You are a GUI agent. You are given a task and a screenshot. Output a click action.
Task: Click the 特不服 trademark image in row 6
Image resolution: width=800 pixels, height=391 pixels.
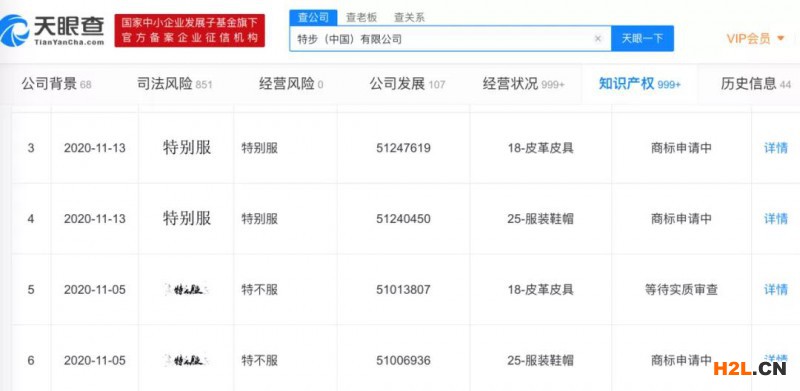(187, 361)
